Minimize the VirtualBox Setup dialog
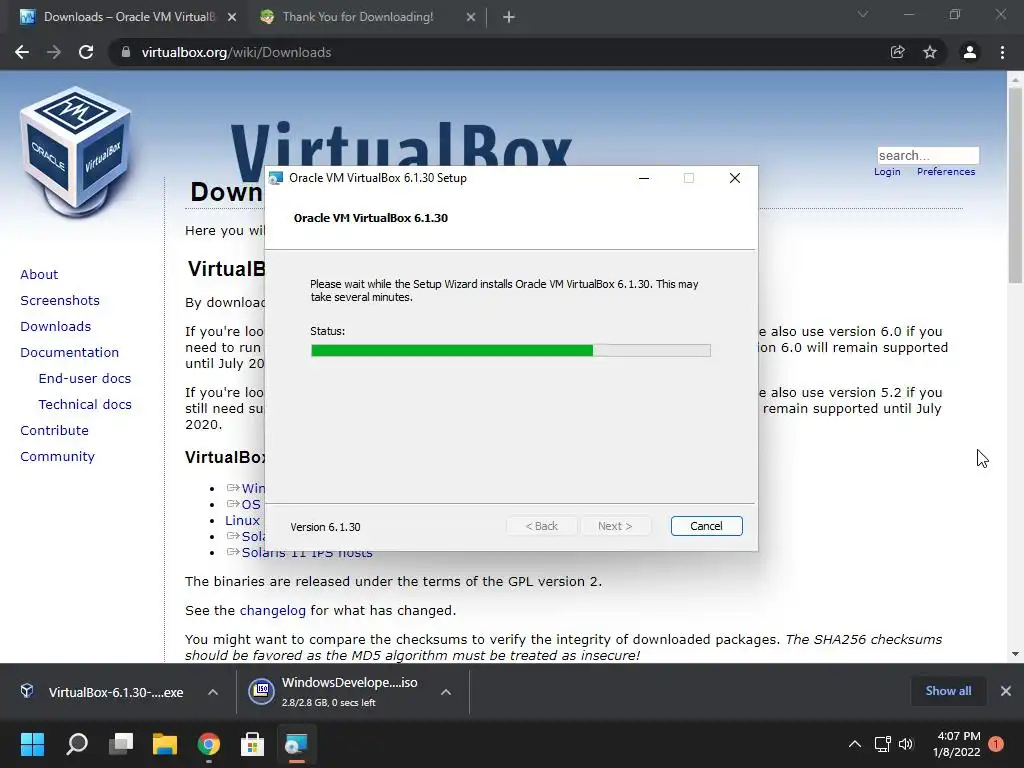This screenshot has height=768, width=1024. [644, 178]
